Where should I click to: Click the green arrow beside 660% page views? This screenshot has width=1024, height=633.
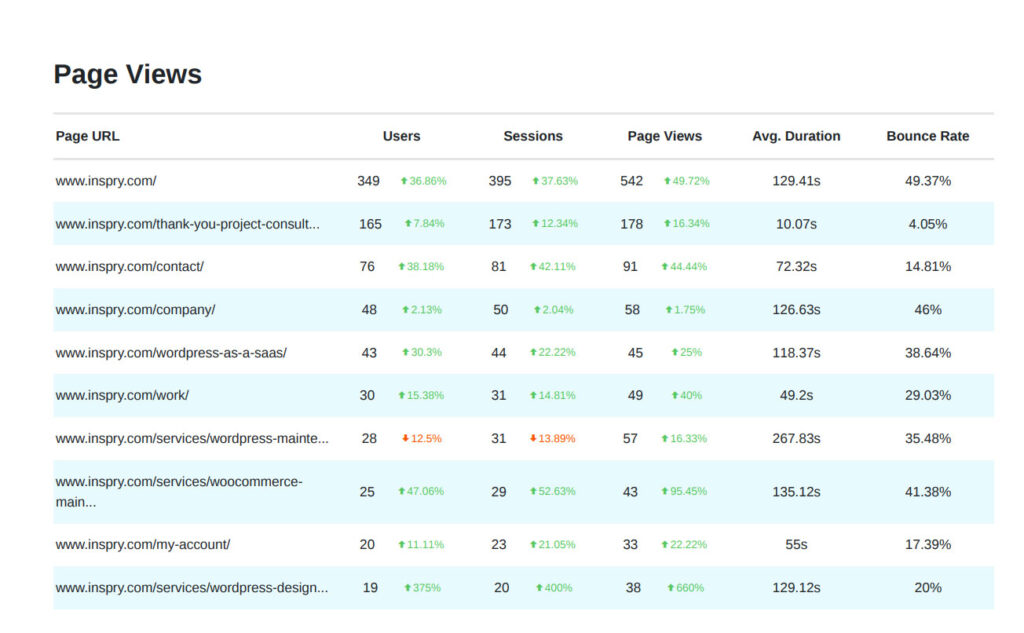click(x=671, y=588)
